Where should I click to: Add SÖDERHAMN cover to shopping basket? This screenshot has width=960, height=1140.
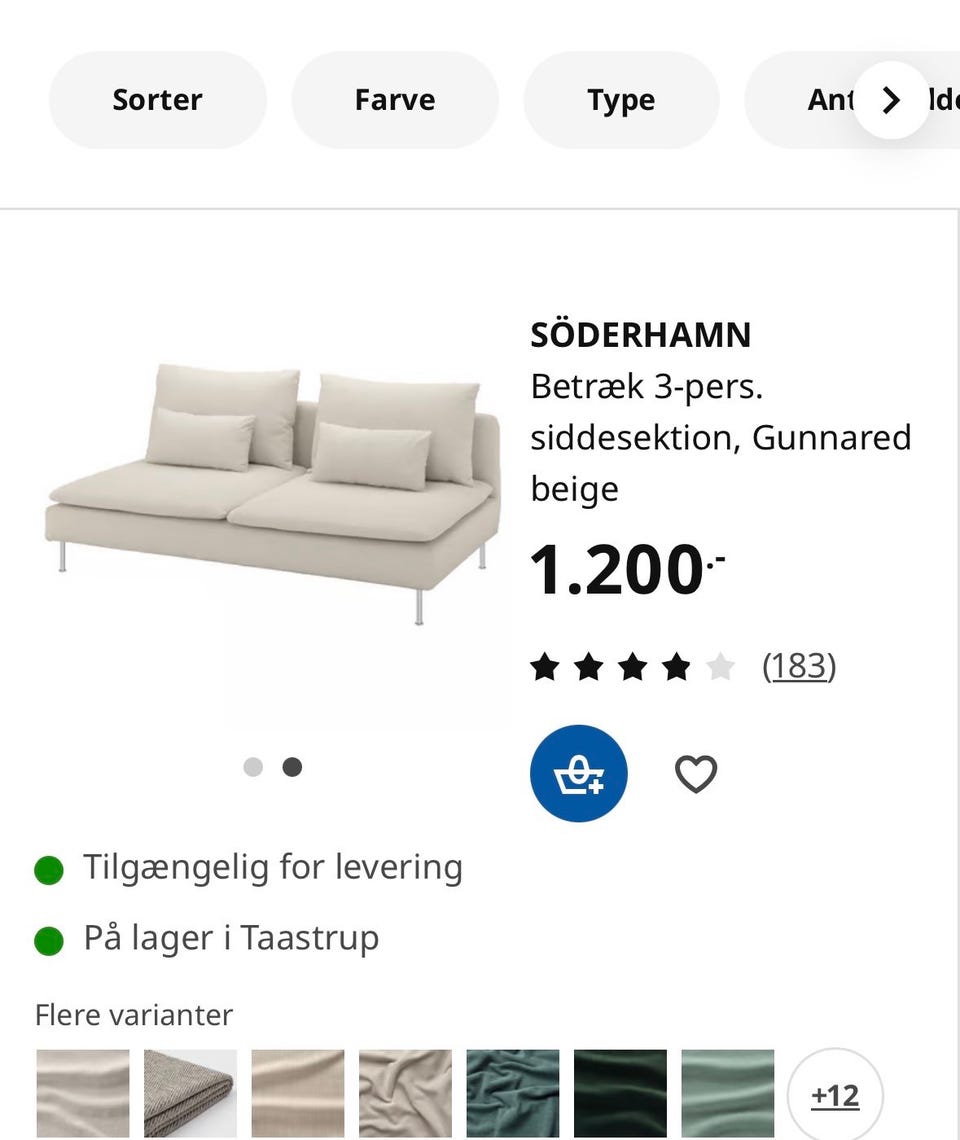coord(578,773)
